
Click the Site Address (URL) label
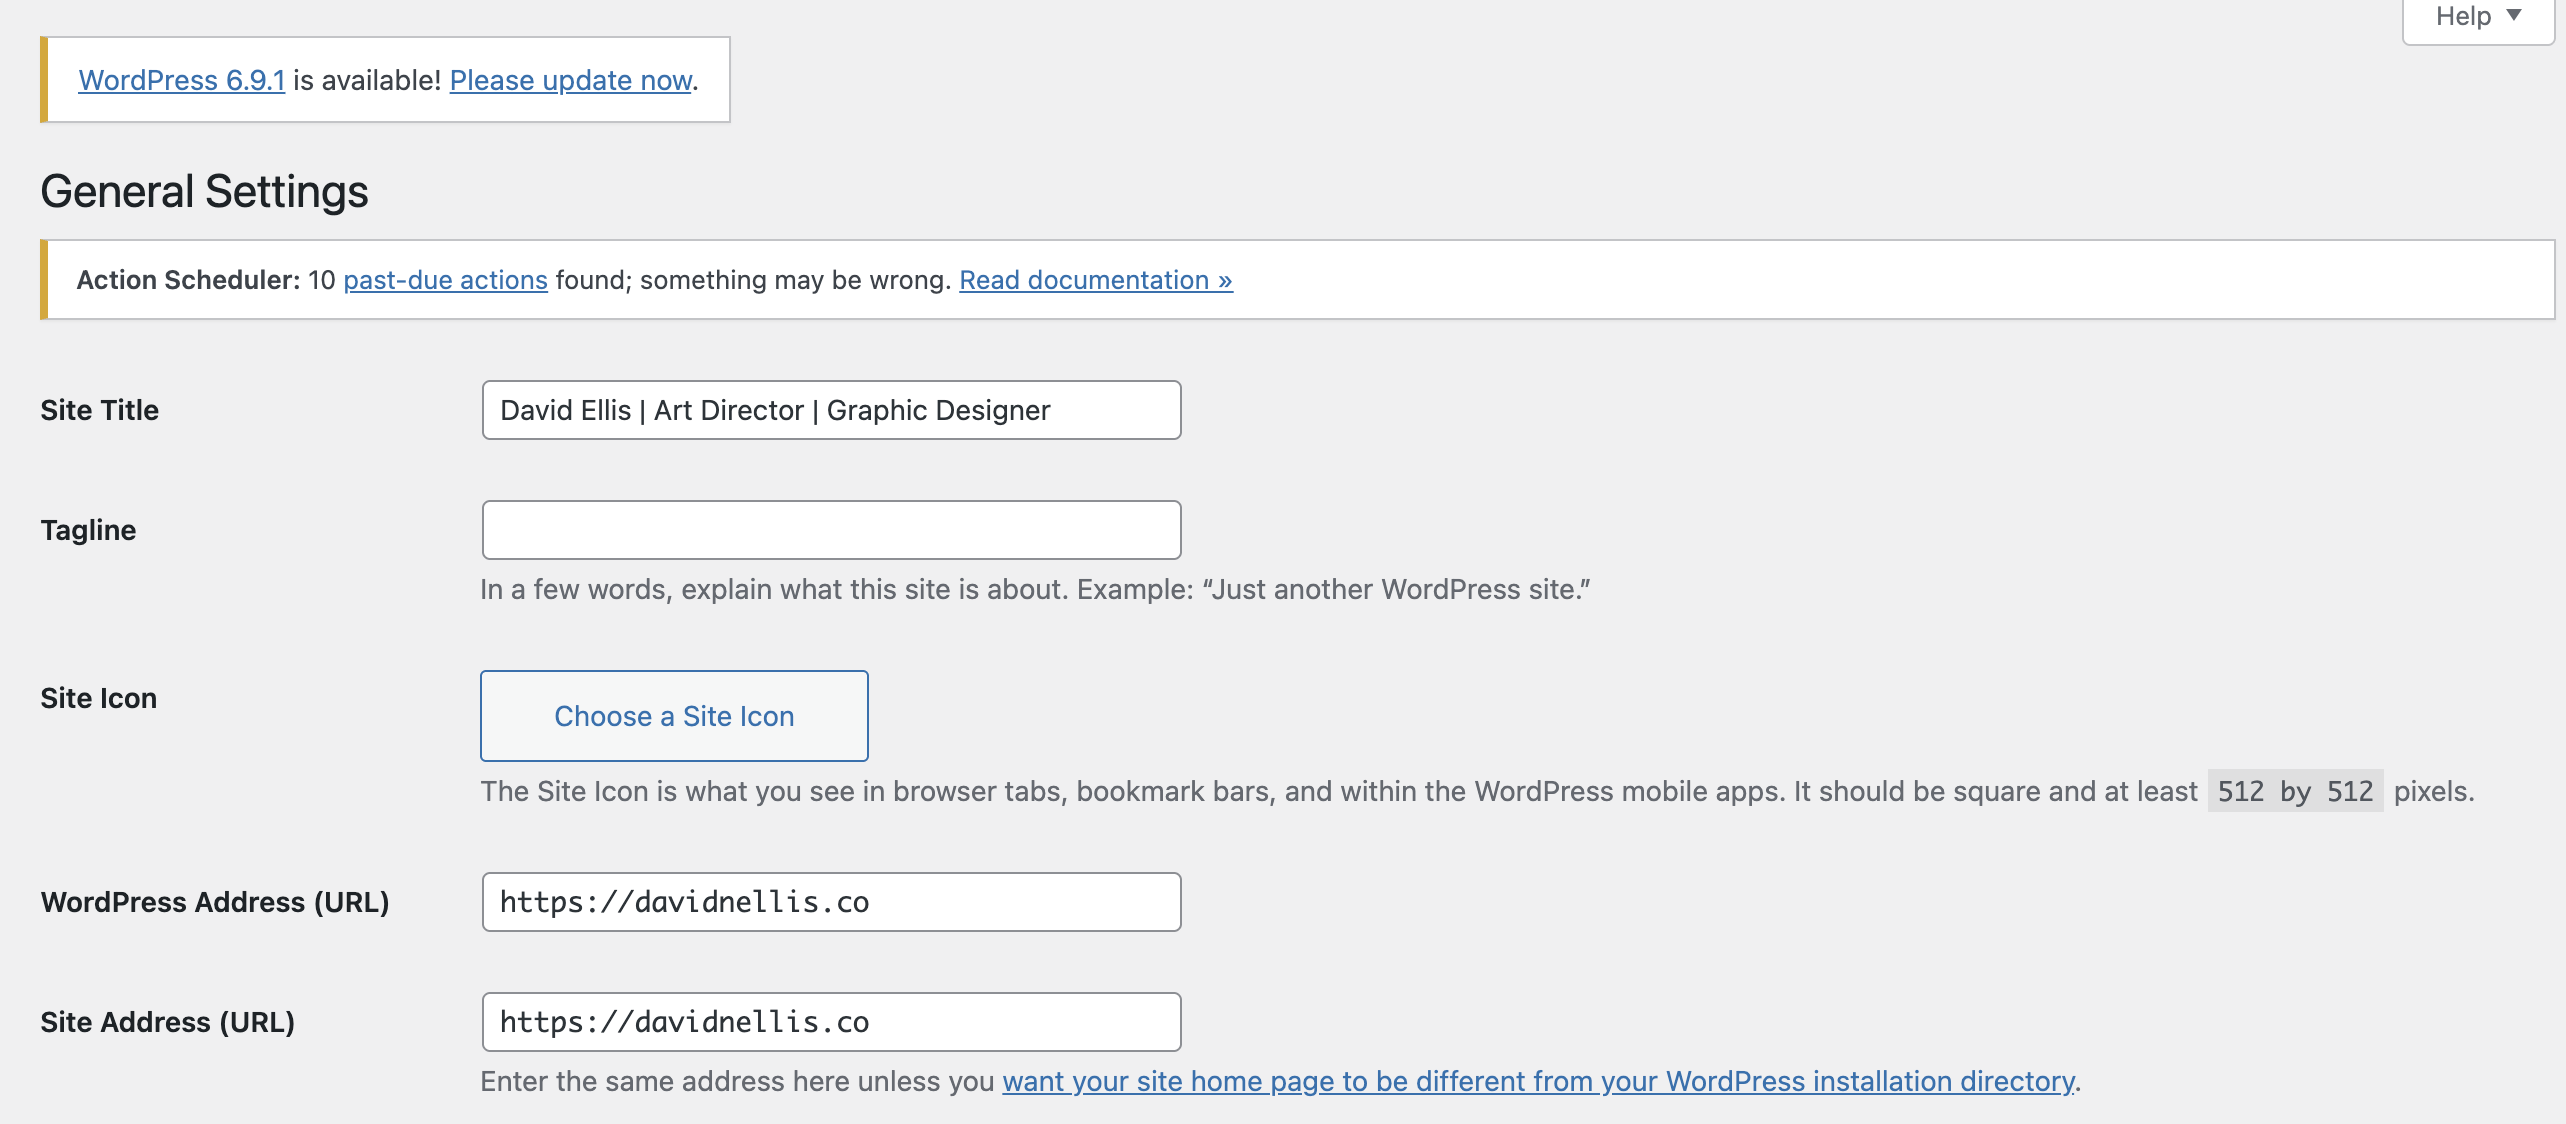coord(167,1022)
